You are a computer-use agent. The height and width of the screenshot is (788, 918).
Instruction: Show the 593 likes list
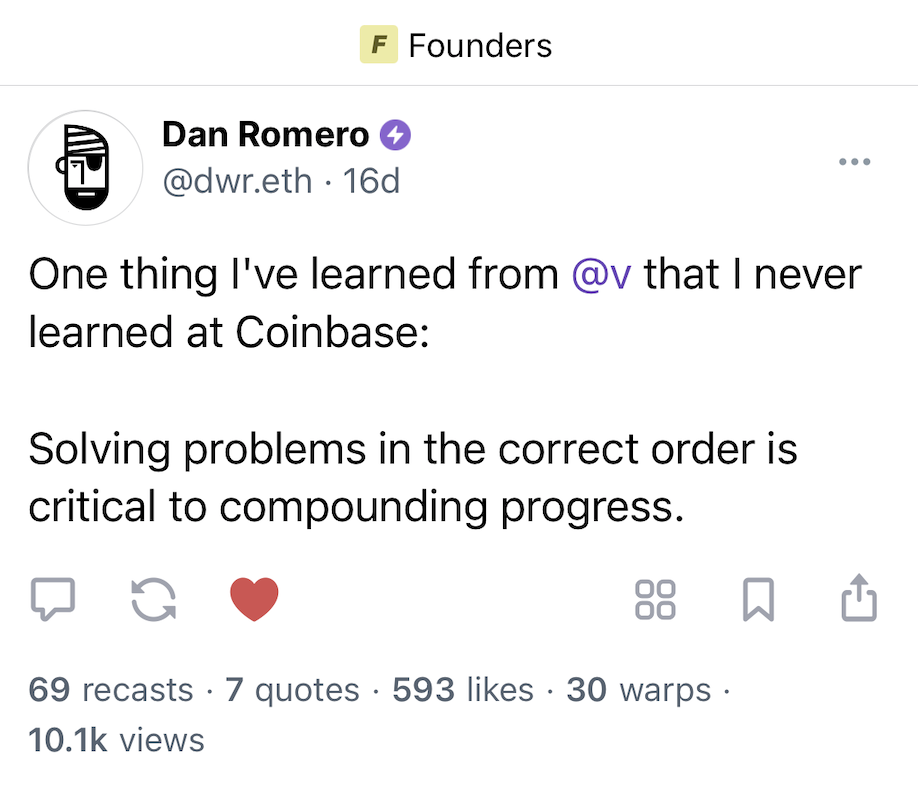coord(463,689)
